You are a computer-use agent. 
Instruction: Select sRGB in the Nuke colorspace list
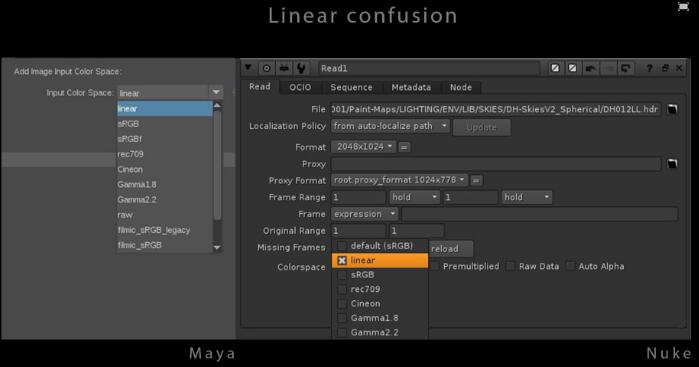380,275
